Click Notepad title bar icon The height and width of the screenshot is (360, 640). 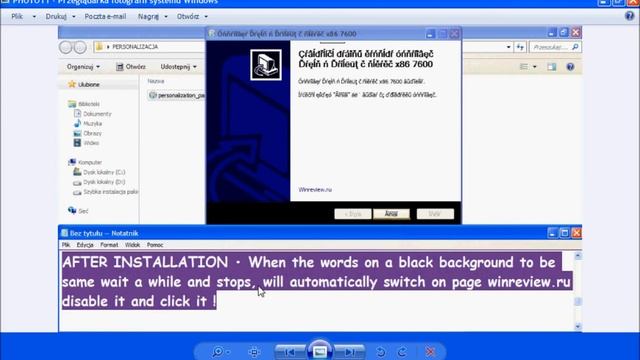point(64,233)
